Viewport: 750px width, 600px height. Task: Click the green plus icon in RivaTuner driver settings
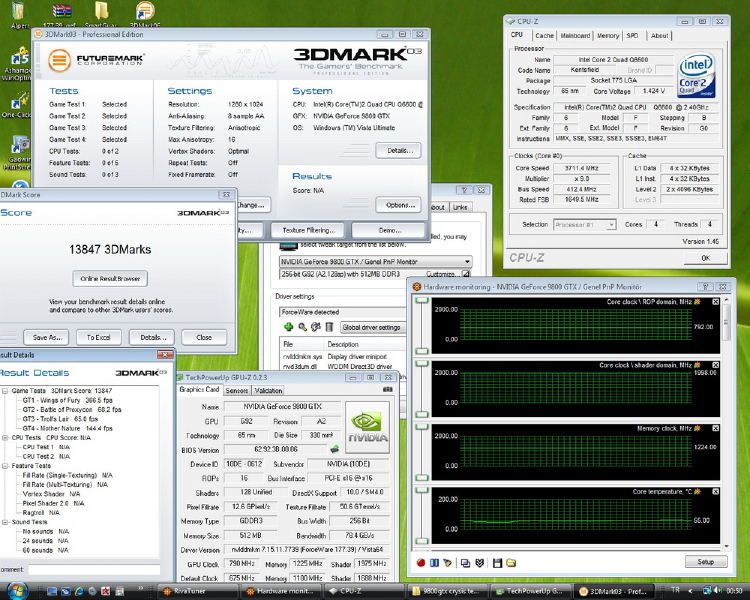[x=288, y=327]
